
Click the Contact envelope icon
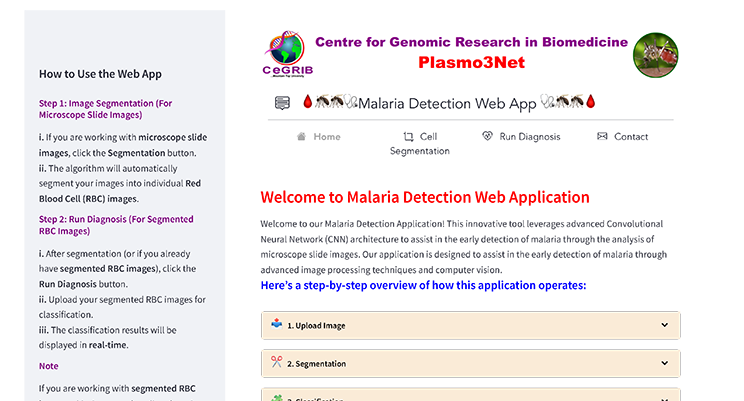pyautogui.click(x=602, y=137)
